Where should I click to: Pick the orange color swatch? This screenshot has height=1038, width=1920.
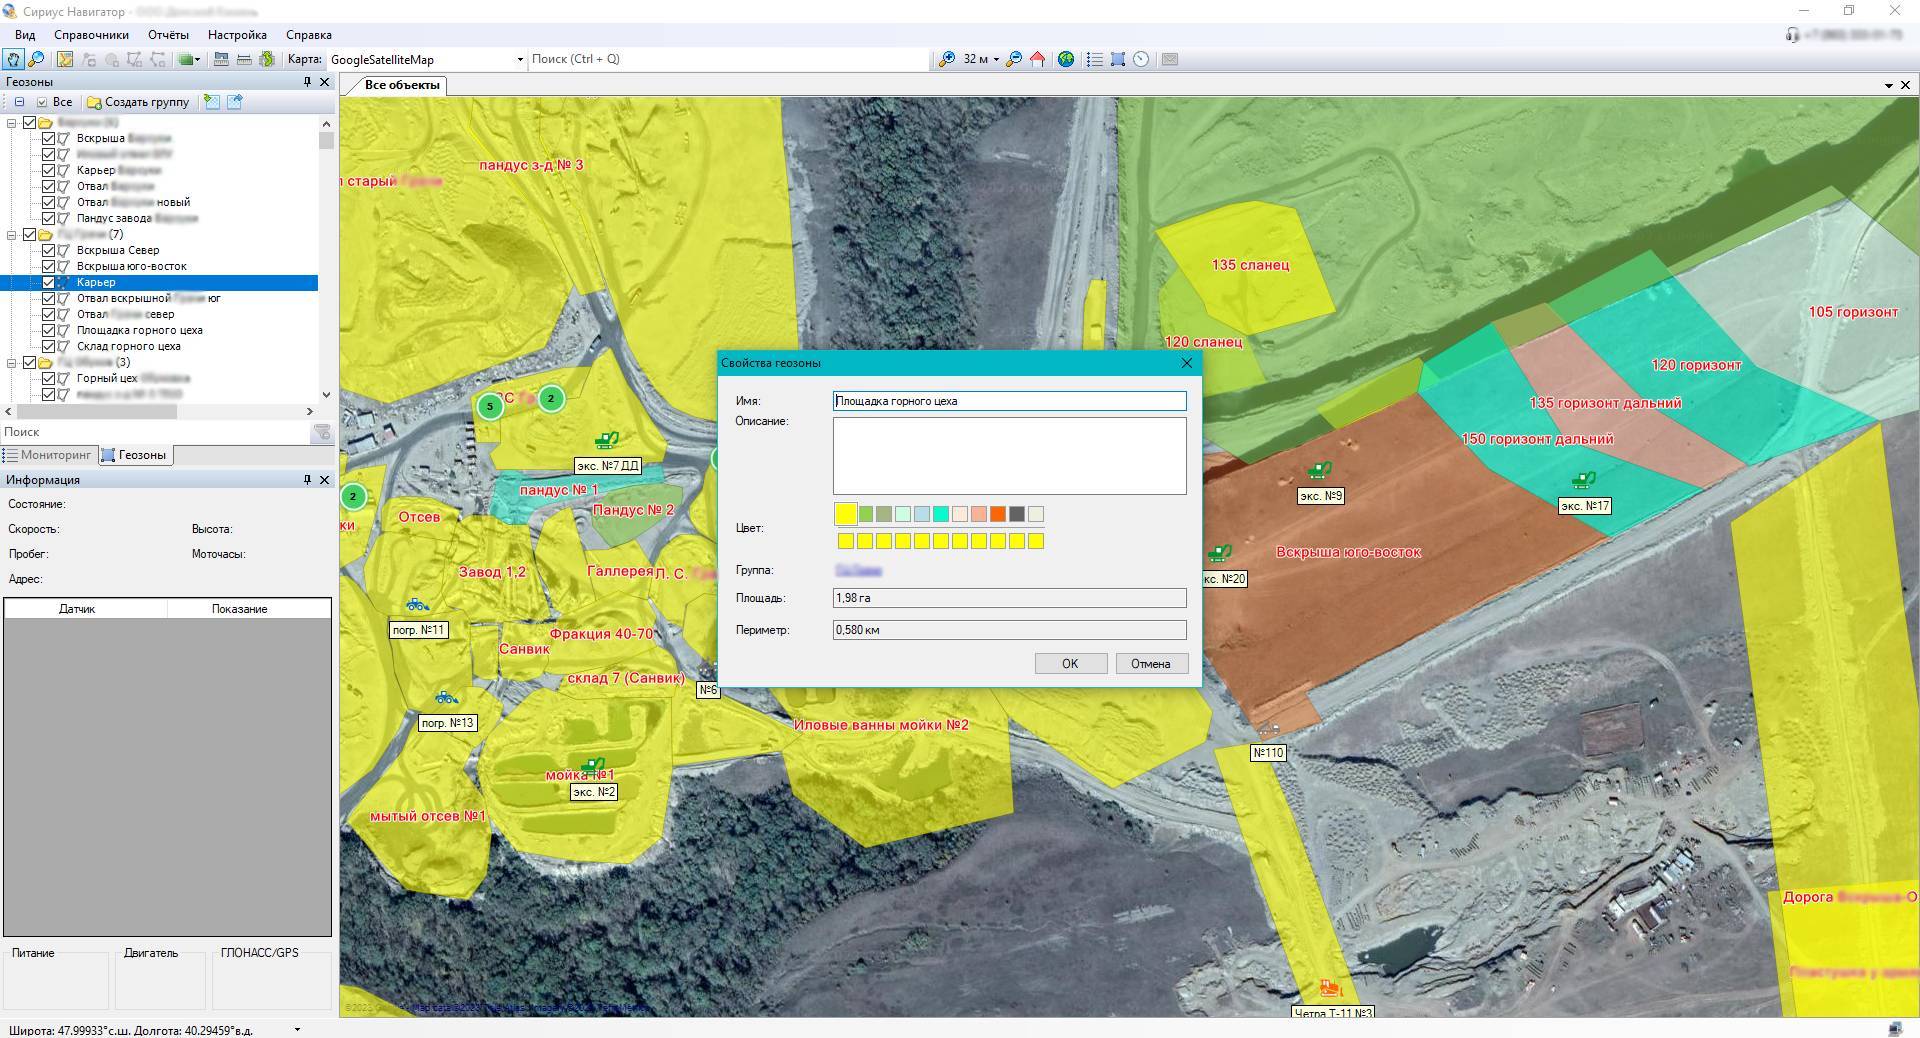click(x=997, y=514)
